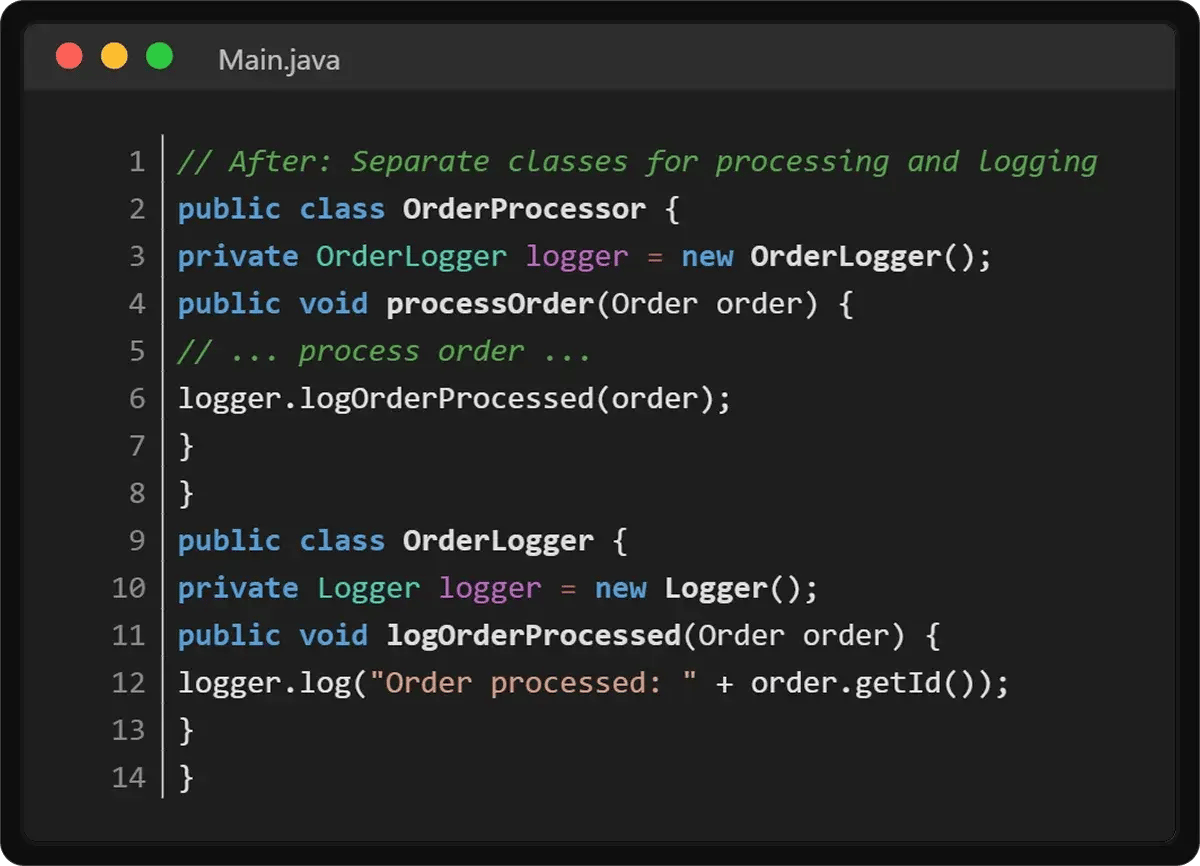Click 'new Logger()' on line 10
1200x866 pixels.
tap(697, 589)
